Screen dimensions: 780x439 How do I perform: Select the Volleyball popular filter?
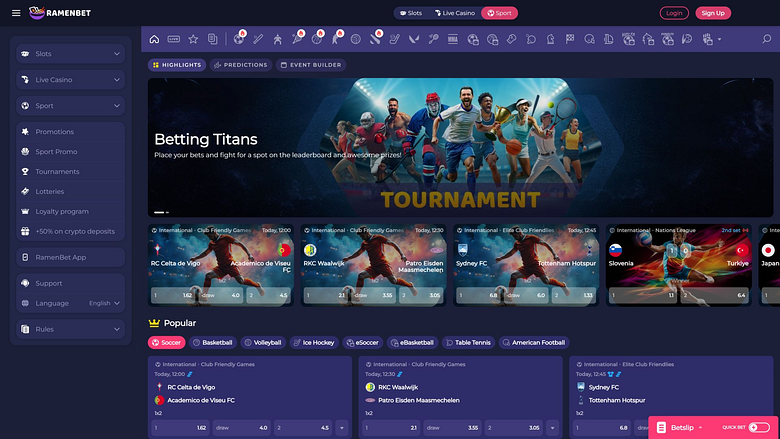click(x=263, y=343)
